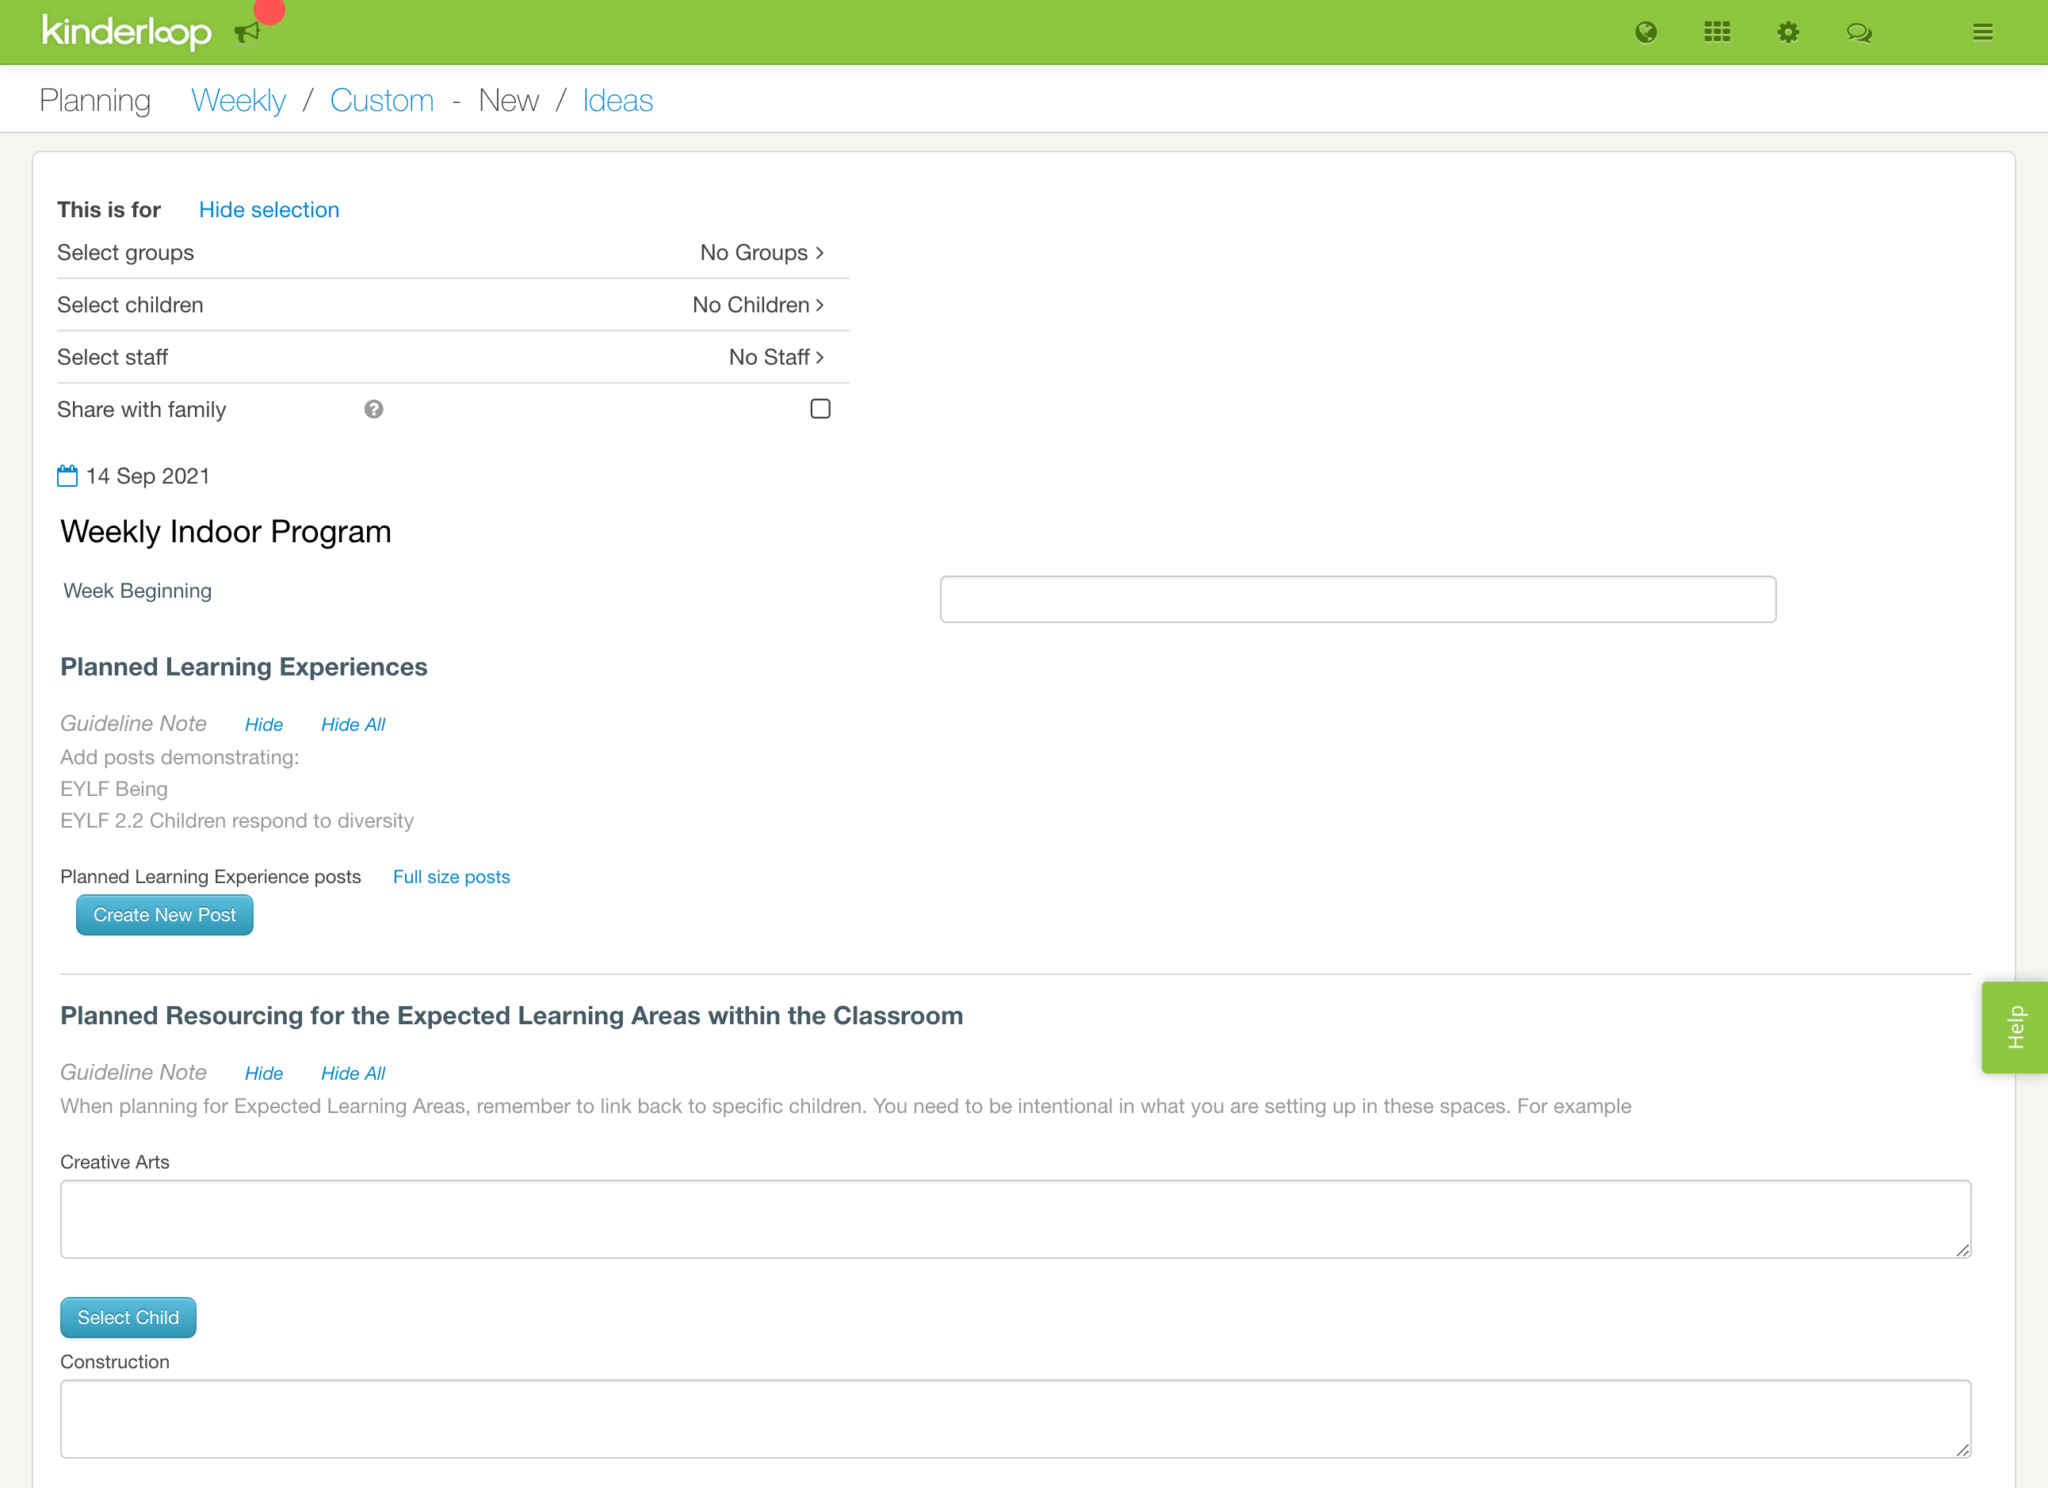The width and height of the screenshot is (2048, 1488).
Task: Expand the No Staff selector
Action: 774,356
